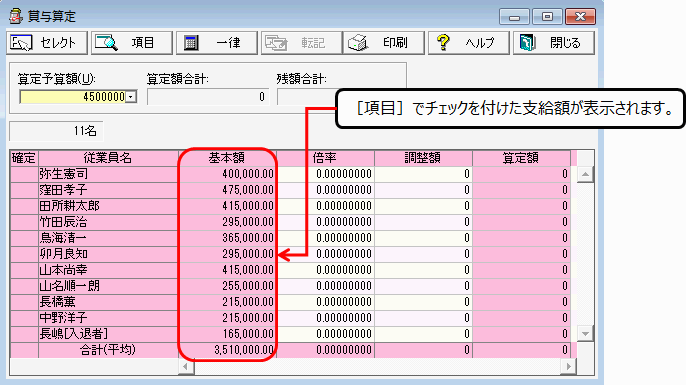
Task: Select employee 田所耕太郎
Action: coord(108,206)
